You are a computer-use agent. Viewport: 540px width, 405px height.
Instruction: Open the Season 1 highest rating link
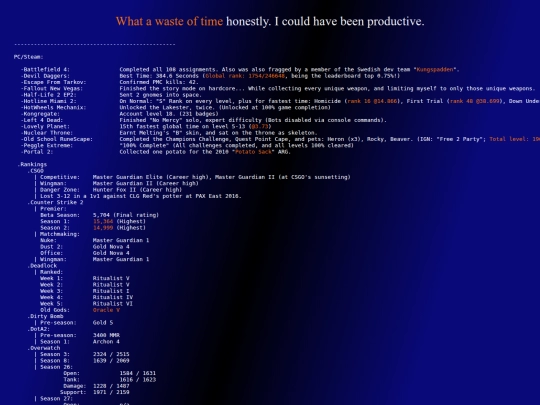point(103,221)
